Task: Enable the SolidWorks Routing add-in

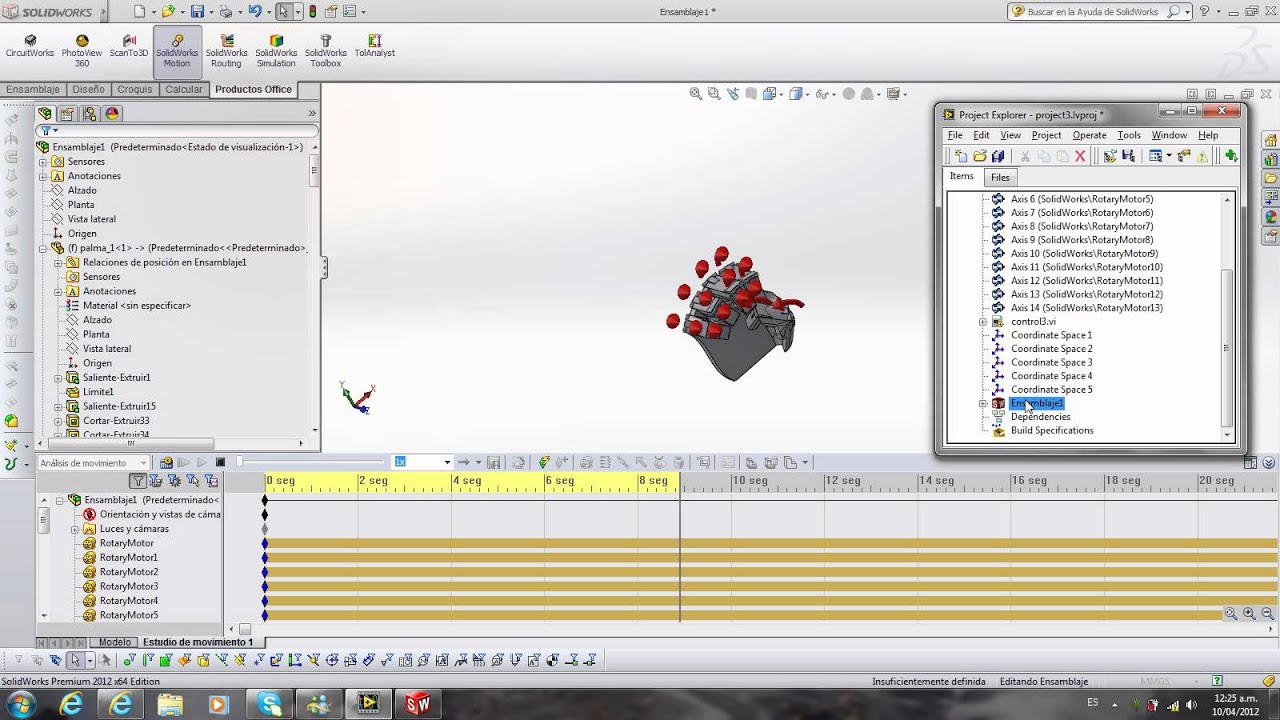Action: tap(226, 51)
